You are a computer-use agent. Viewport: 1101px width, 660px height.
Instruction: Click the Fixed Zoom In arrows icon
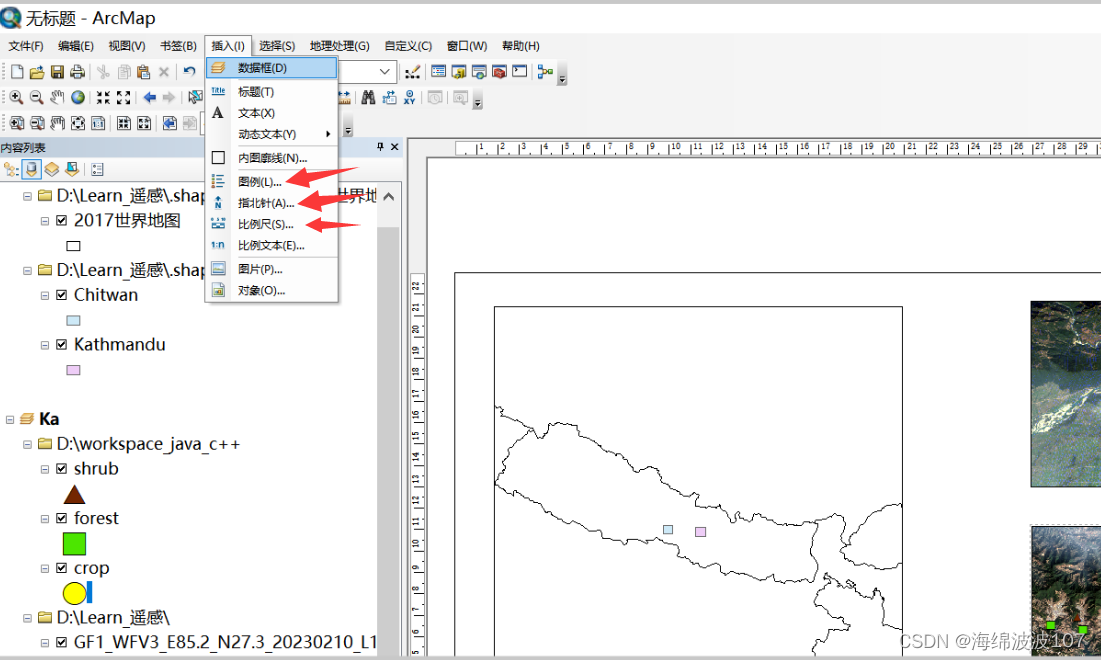(103, 98)
